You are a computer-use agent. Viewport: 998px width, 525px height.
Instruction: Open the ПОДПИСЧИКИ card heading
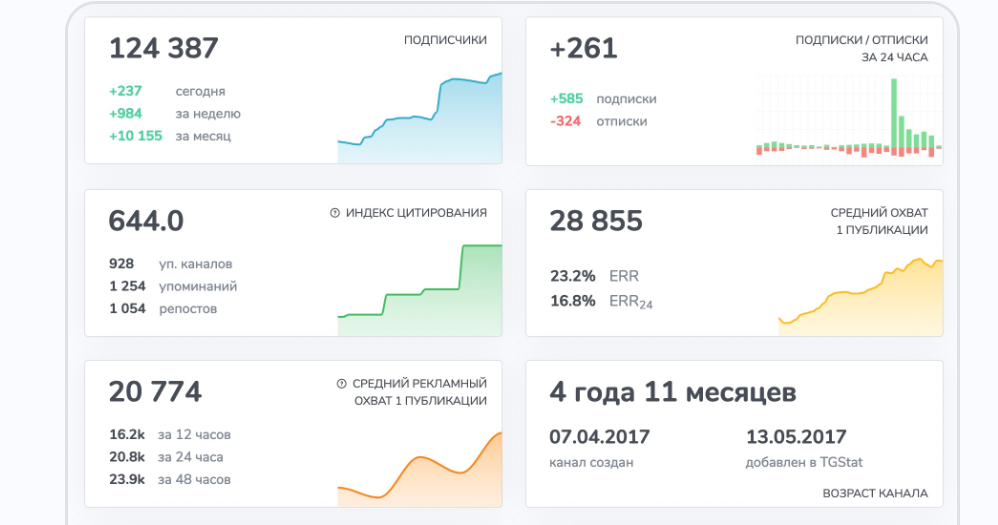tap(445, 40)
